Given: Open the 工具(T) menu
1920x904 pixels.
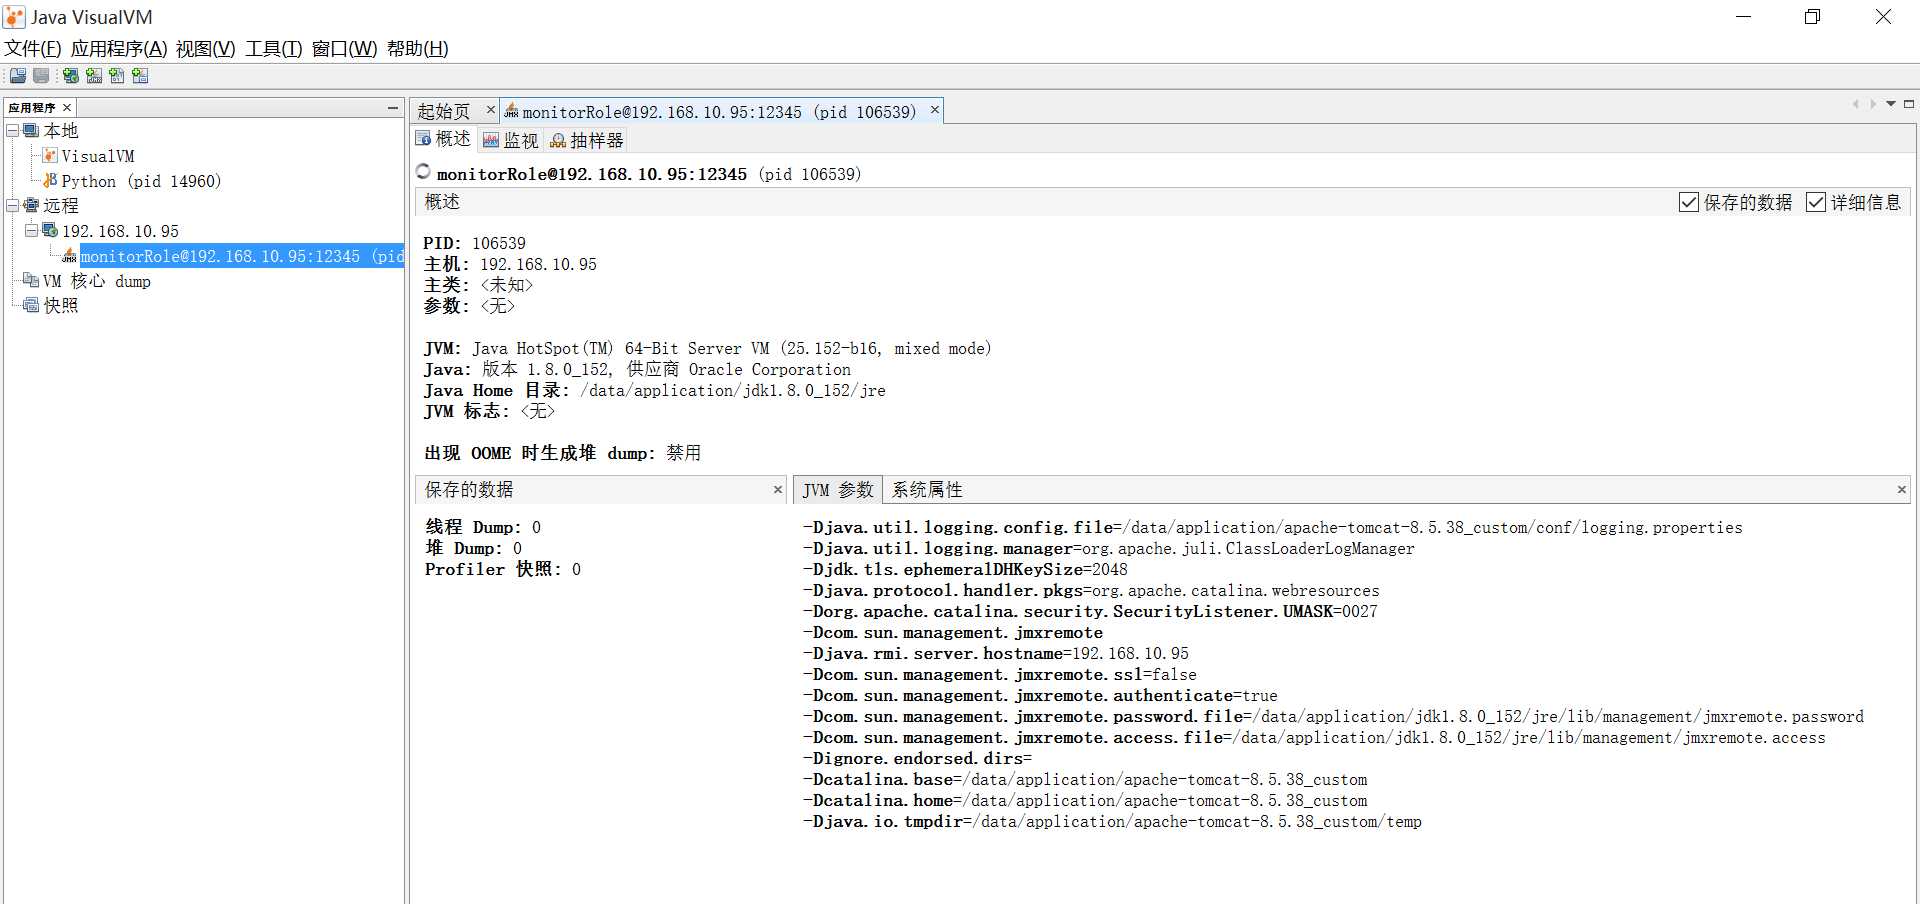Looking at the screenshot, I should 274,48.
